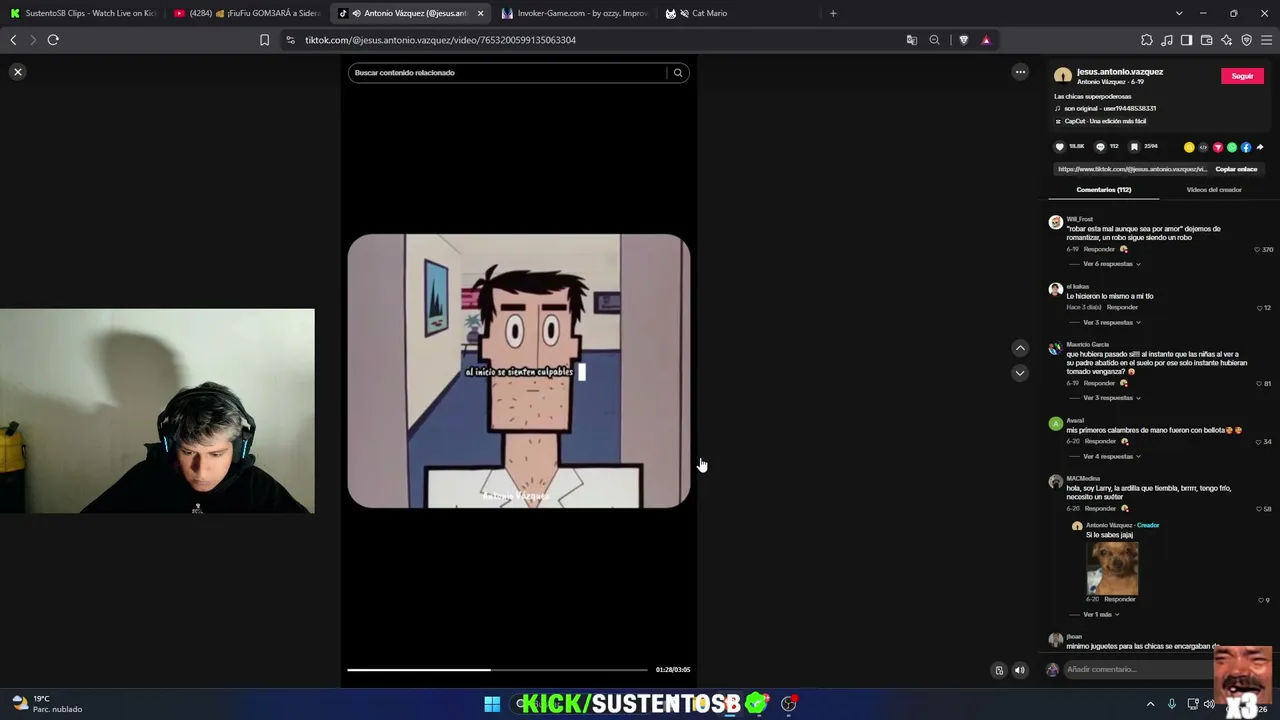Close the Antonio Vázquez TikTok tab
This screenshot has width=1280, height=720.
[x=480, y=13]
